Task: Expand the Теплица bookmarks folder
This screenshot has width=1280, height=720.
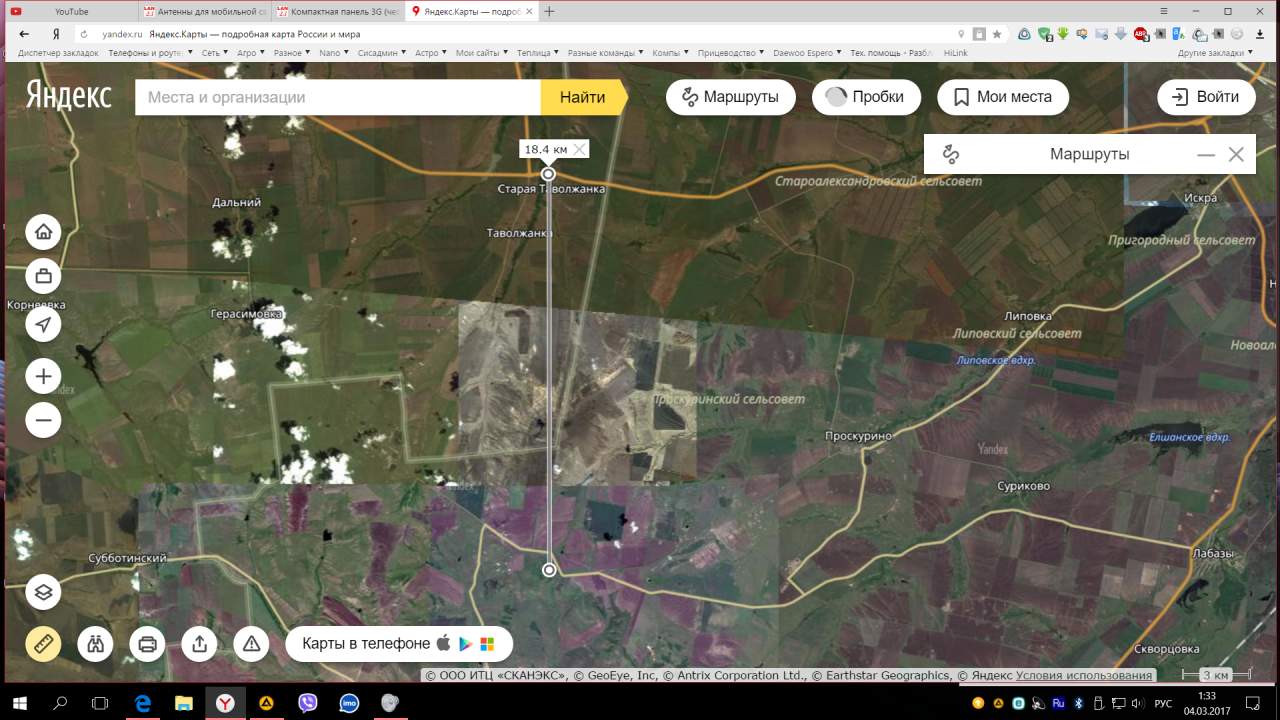Action: 538,53
